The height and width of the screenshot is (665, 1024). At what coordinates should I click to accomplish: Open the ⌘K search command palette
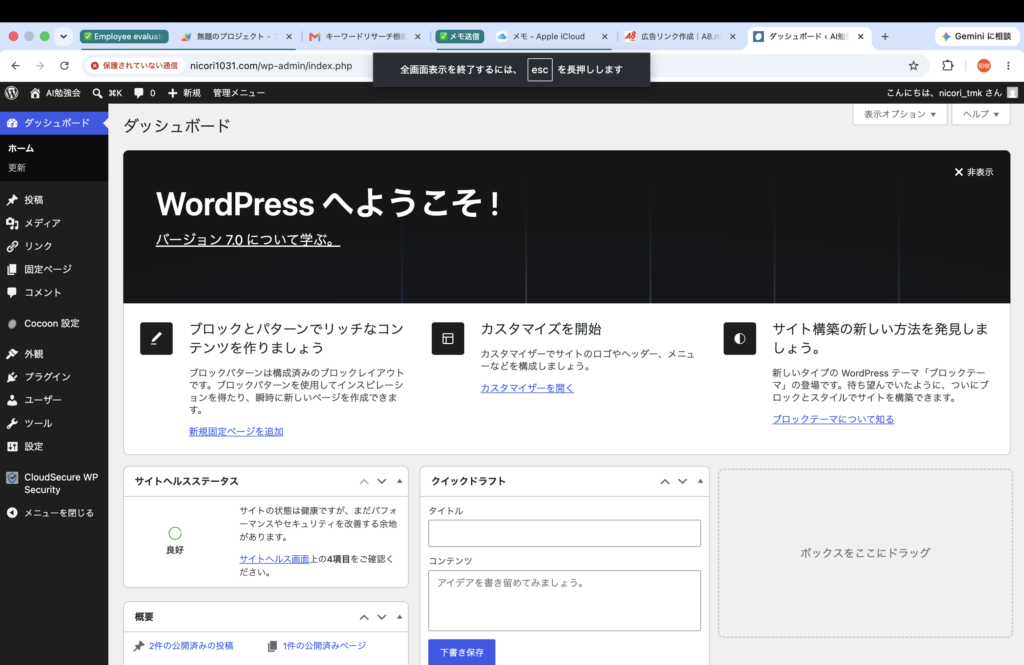click(107, 93)
